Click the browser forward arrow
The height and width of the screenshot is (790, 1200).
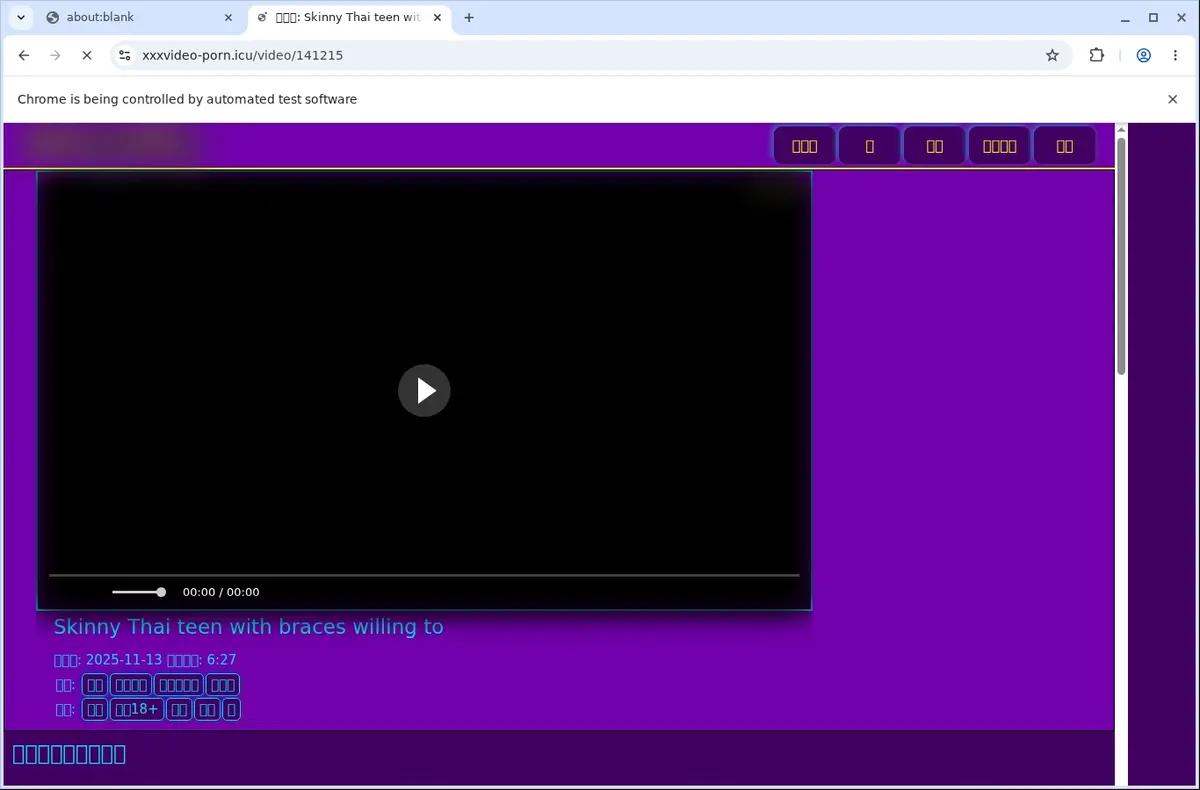coord(55,56)
